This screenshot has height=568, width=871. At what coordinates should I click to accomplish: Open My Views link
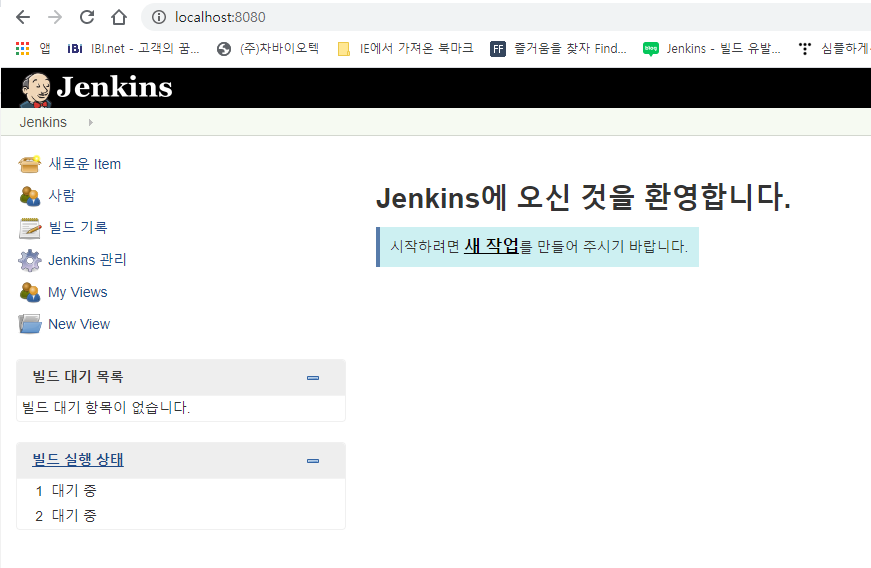[78, 292]
